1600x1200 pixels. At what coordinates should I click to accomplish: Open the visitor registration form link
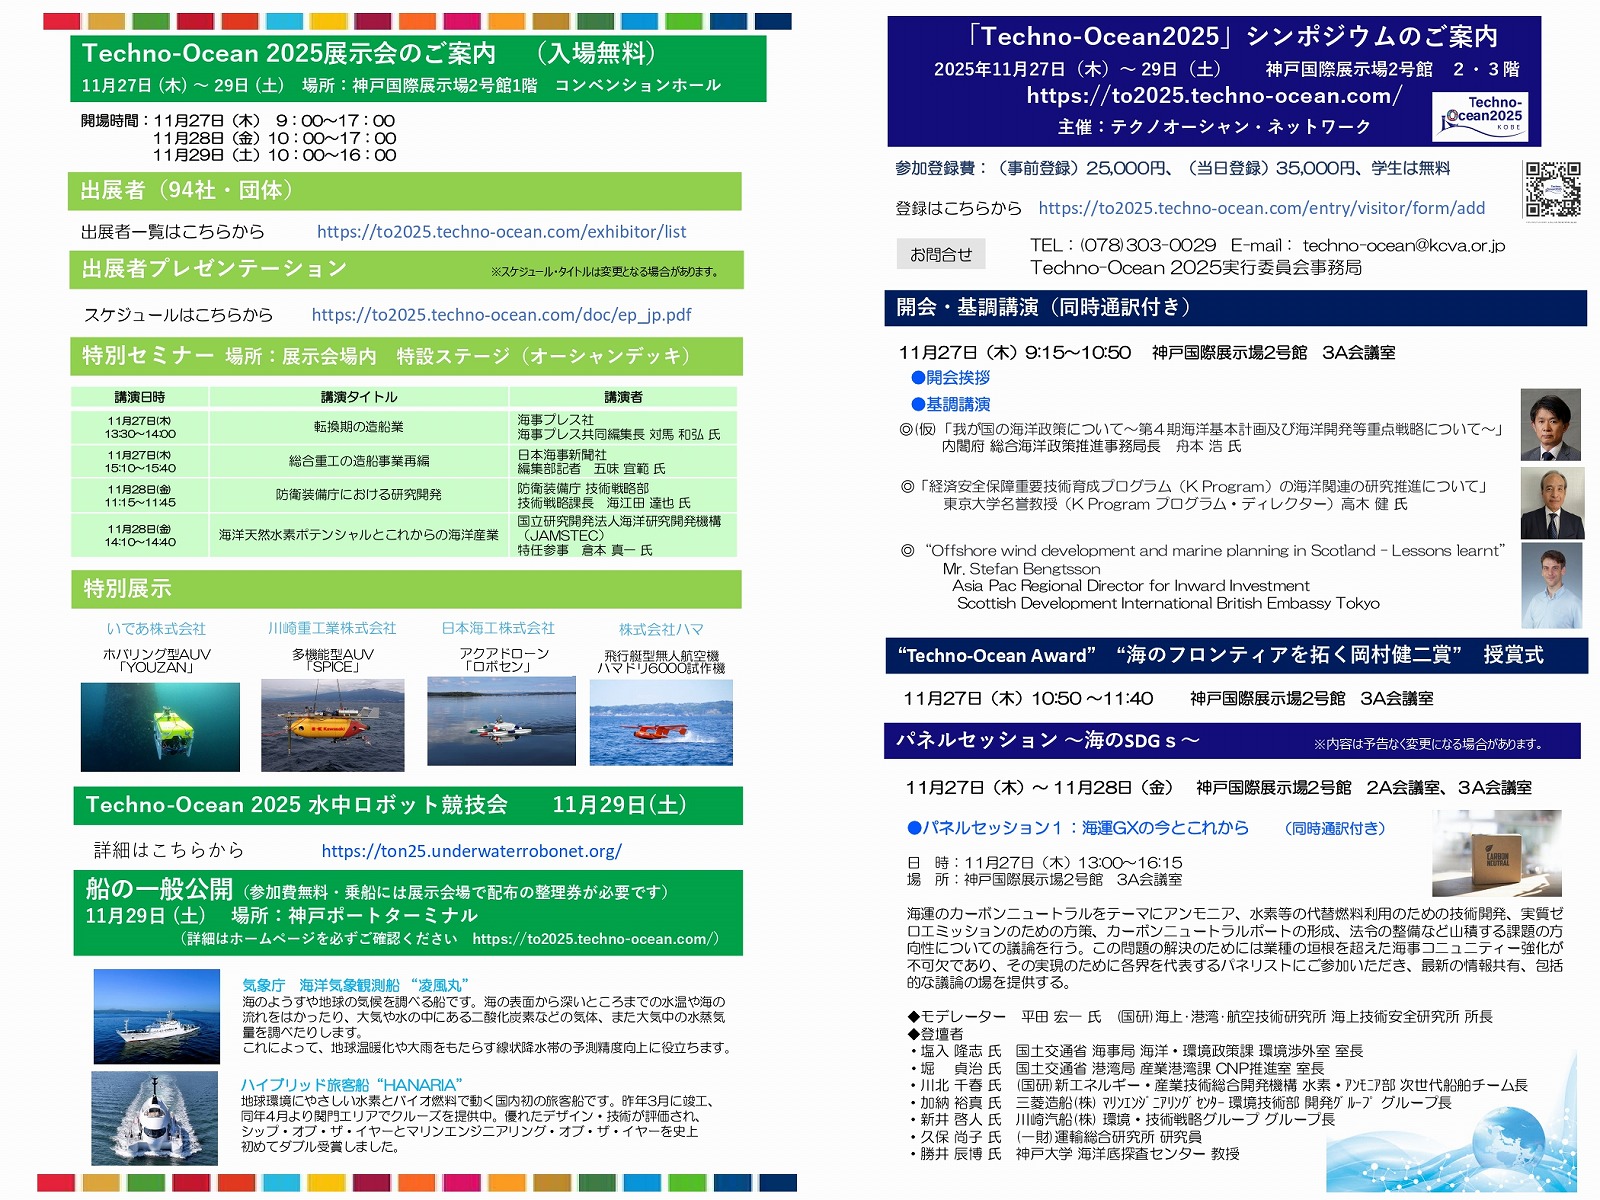click(x=1261, y=208)
